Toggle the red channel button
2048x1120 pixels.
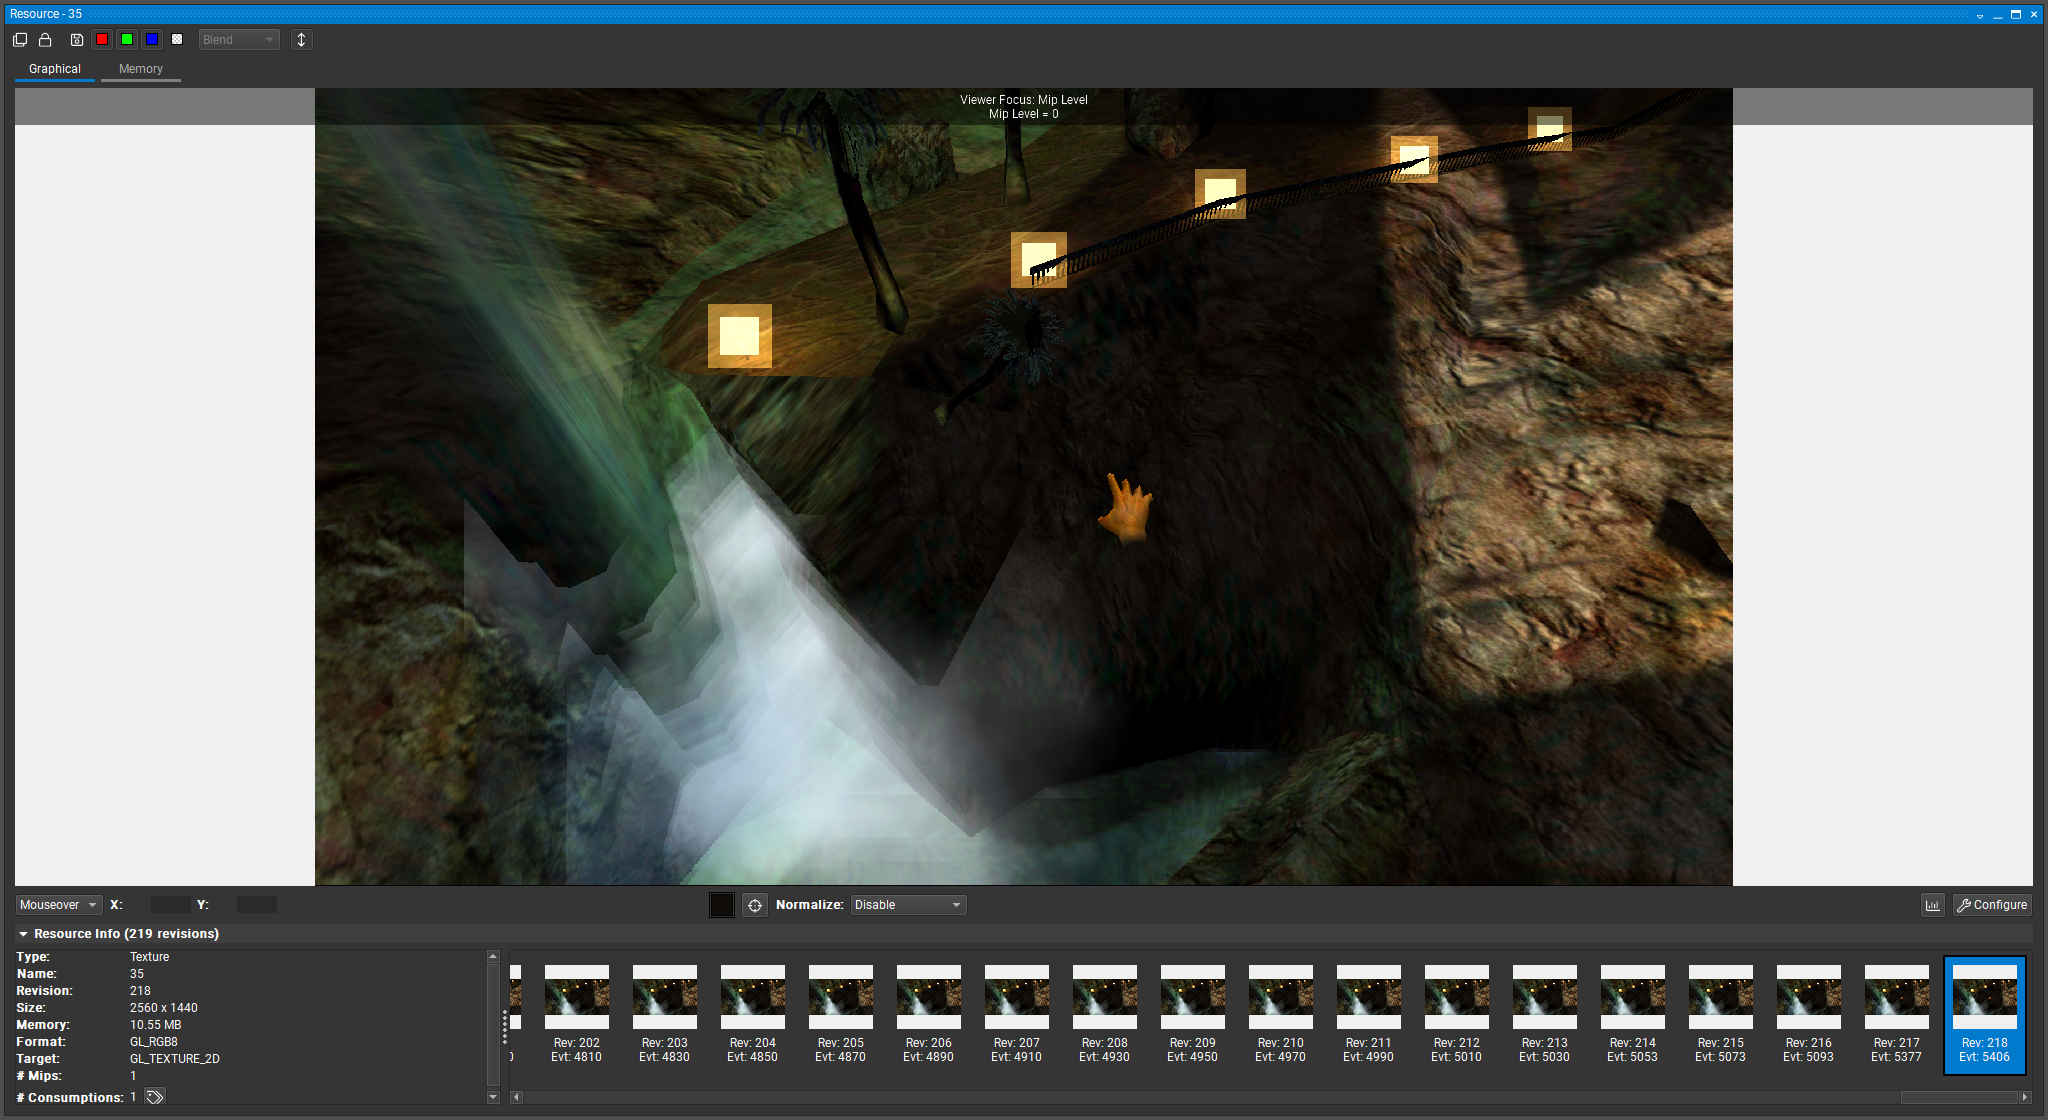(102, 39)
